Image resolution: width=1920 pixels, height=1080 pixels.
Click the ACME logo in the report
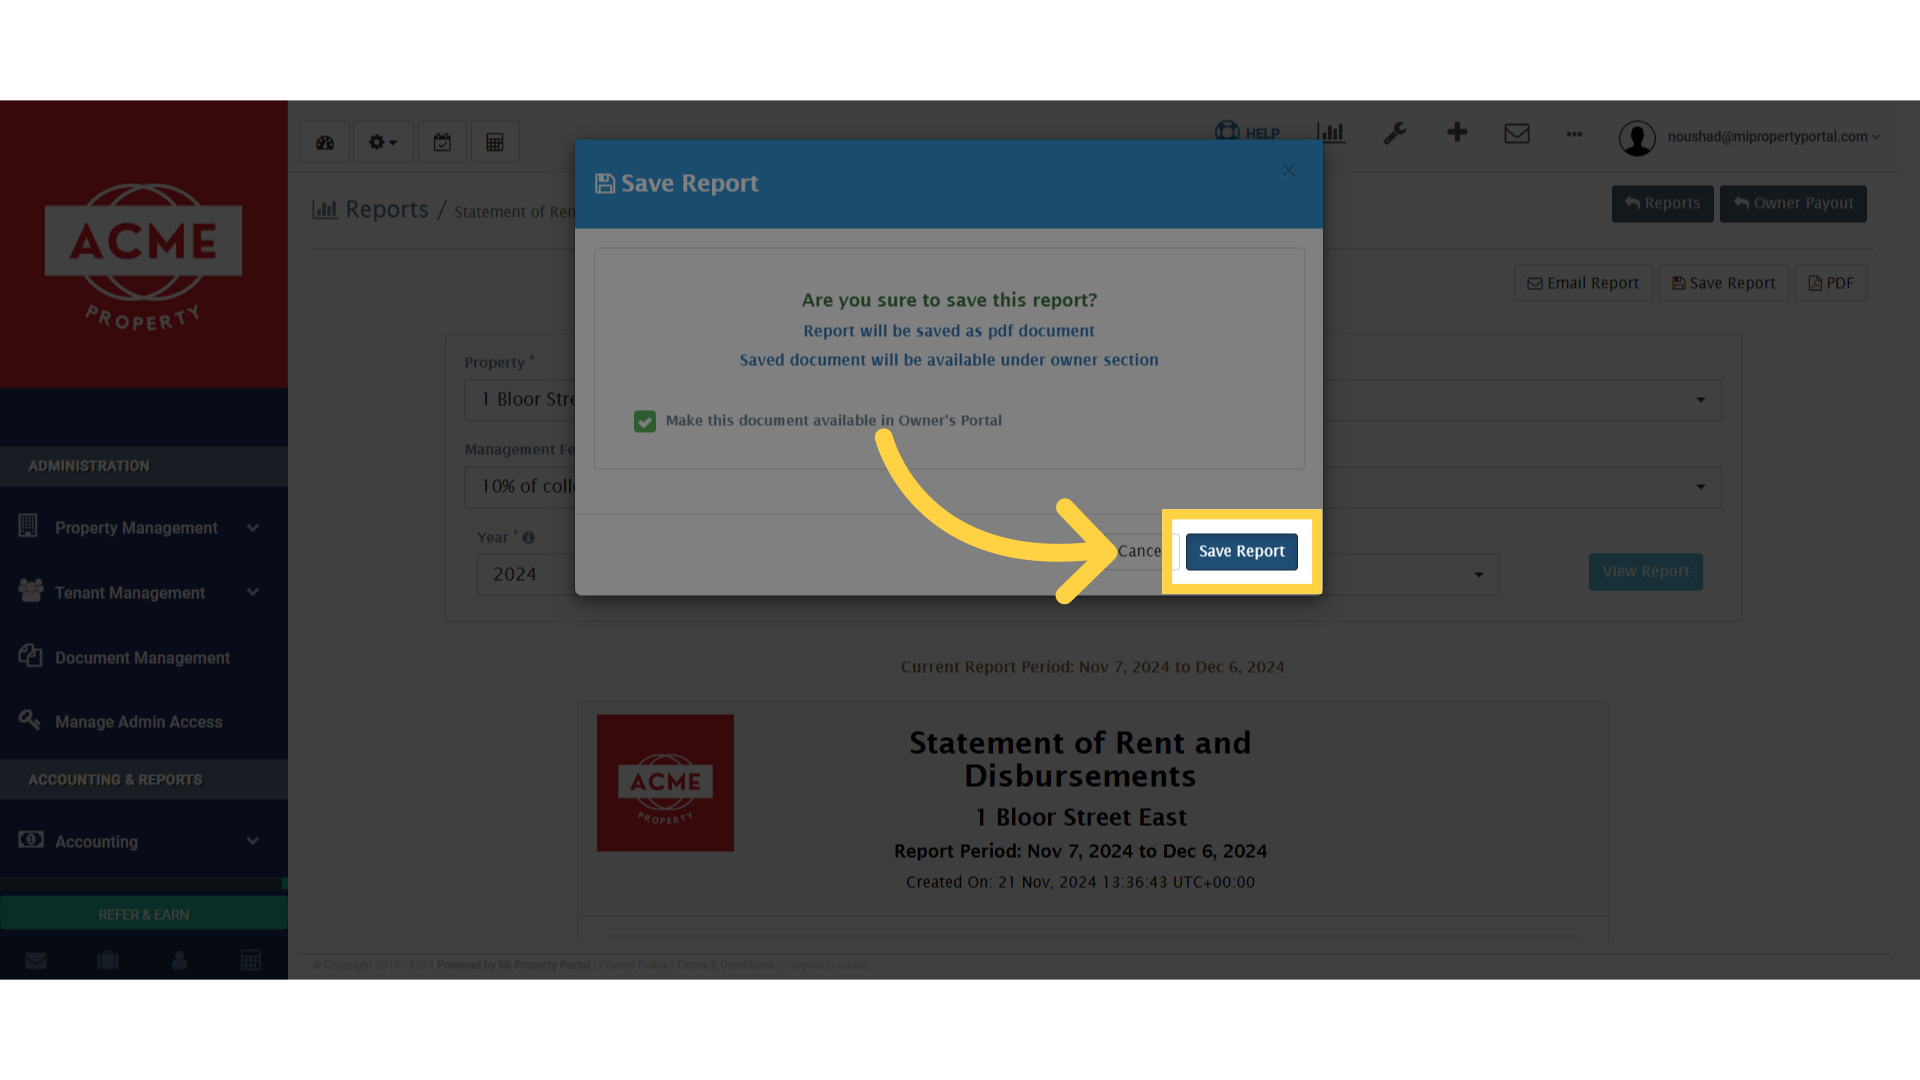click(665, 783)
